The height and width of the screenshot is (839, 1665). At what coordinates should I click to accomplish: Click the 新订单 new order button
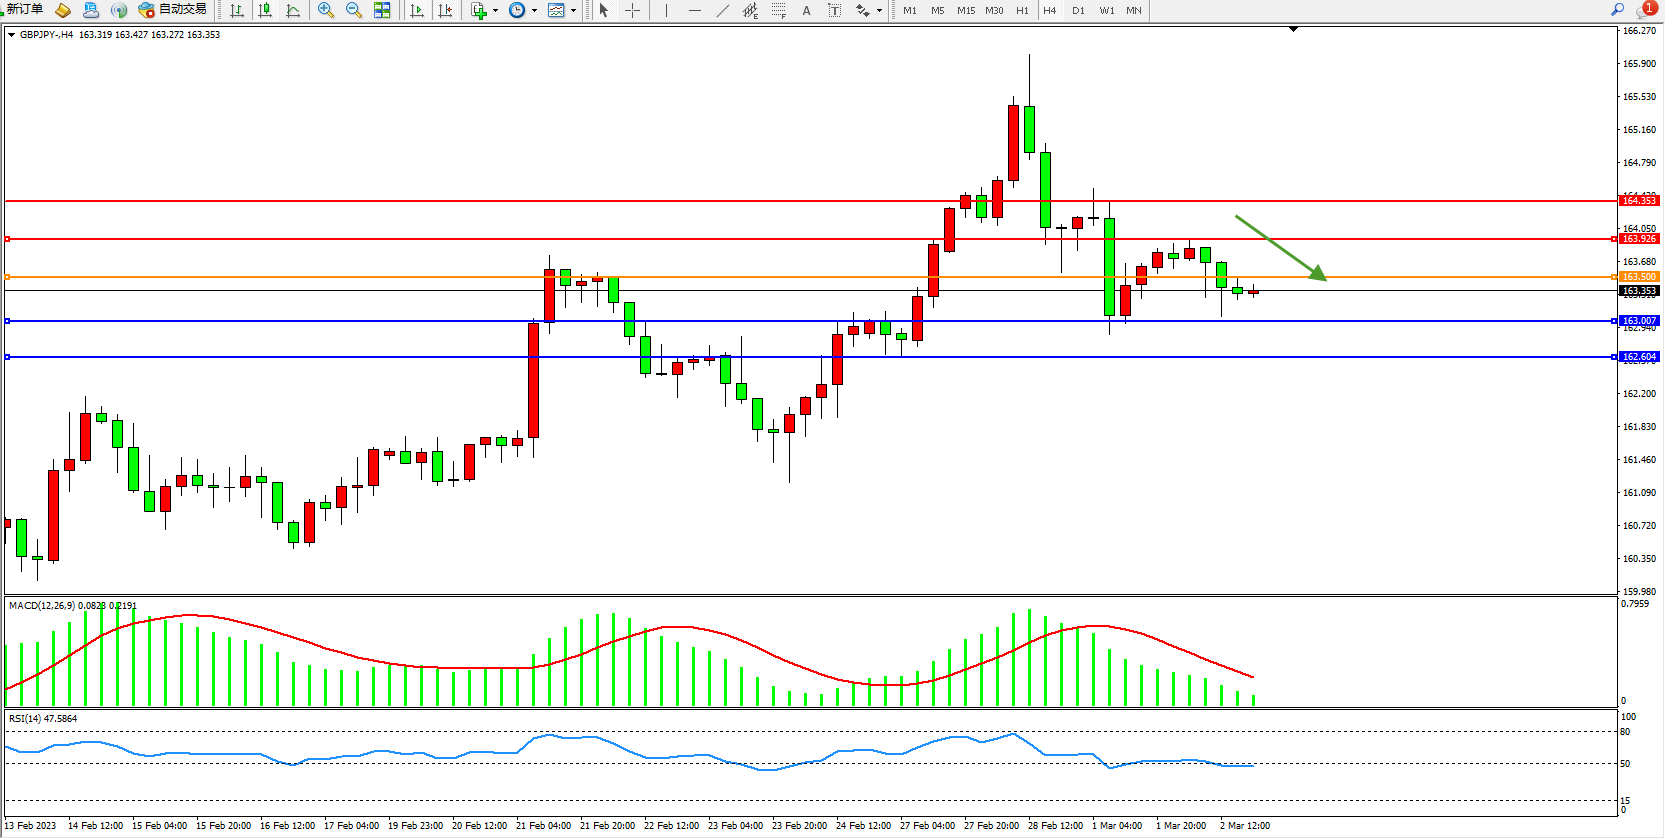point(24,9)
